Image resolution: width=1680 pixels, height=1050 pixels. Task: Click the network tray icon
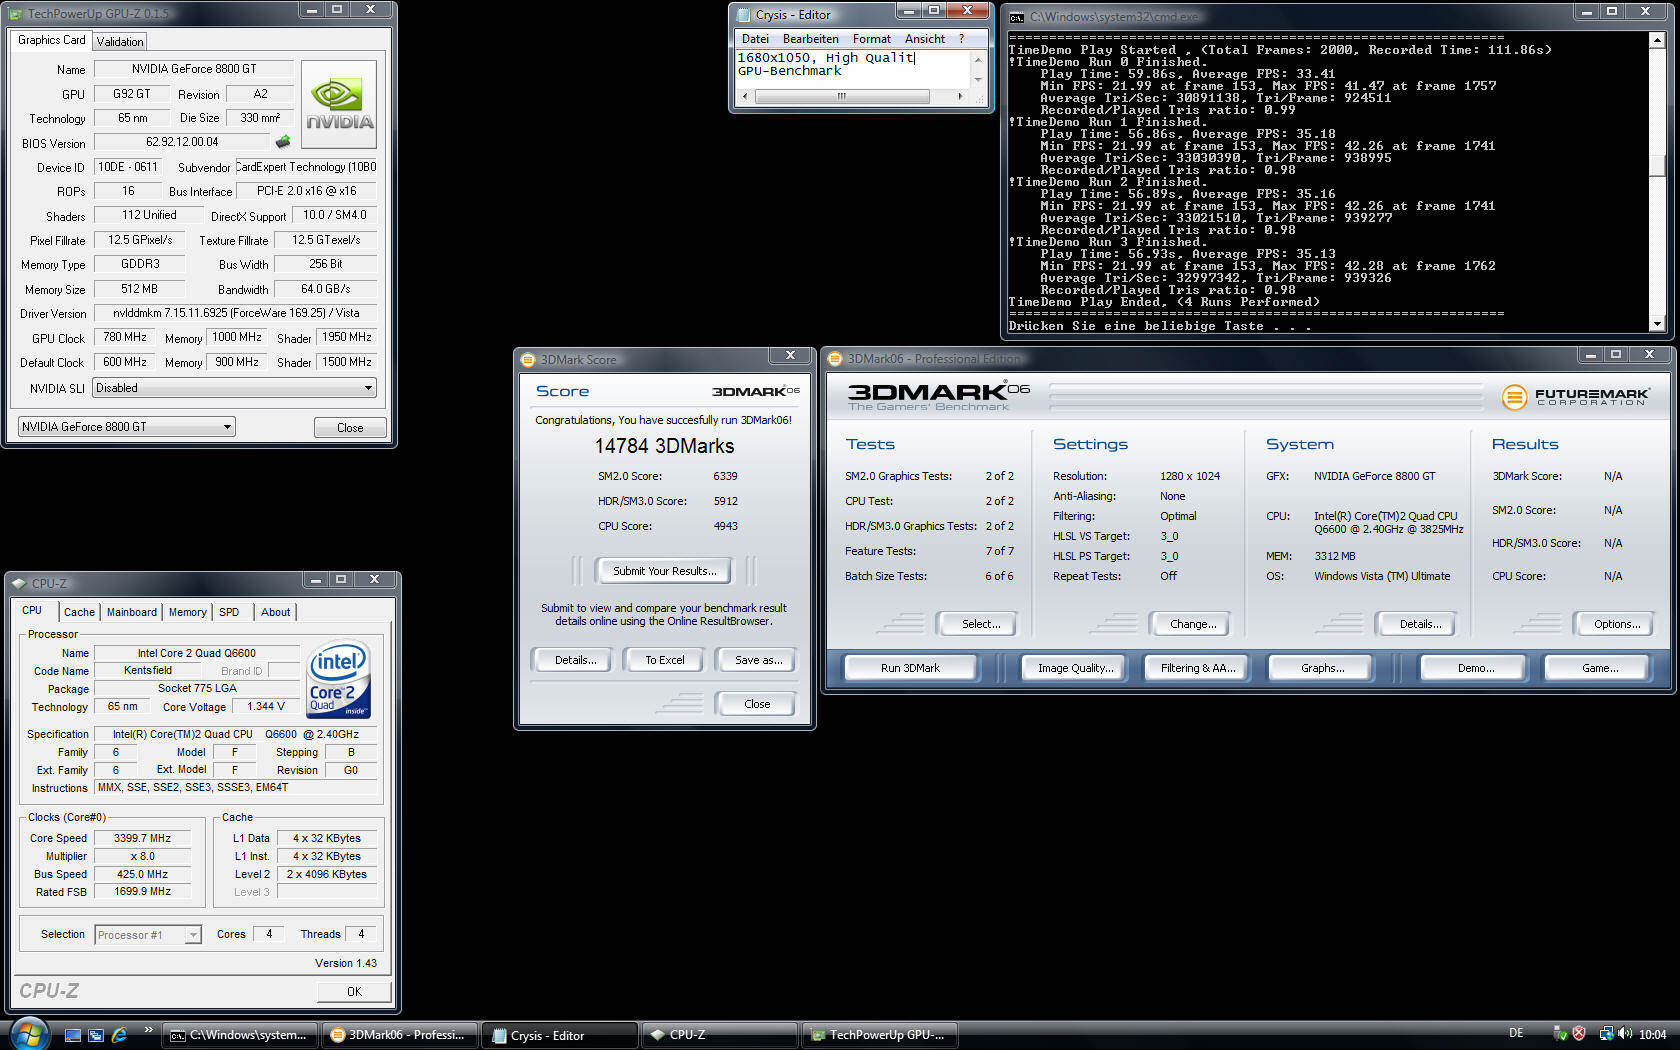[1606, 1034]
